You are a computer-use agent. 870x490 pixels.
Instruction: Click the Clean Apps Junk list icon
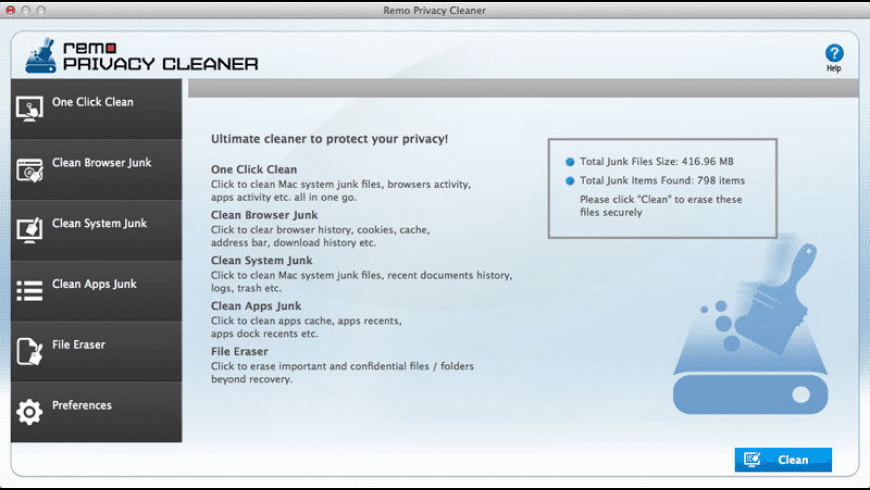29,291
